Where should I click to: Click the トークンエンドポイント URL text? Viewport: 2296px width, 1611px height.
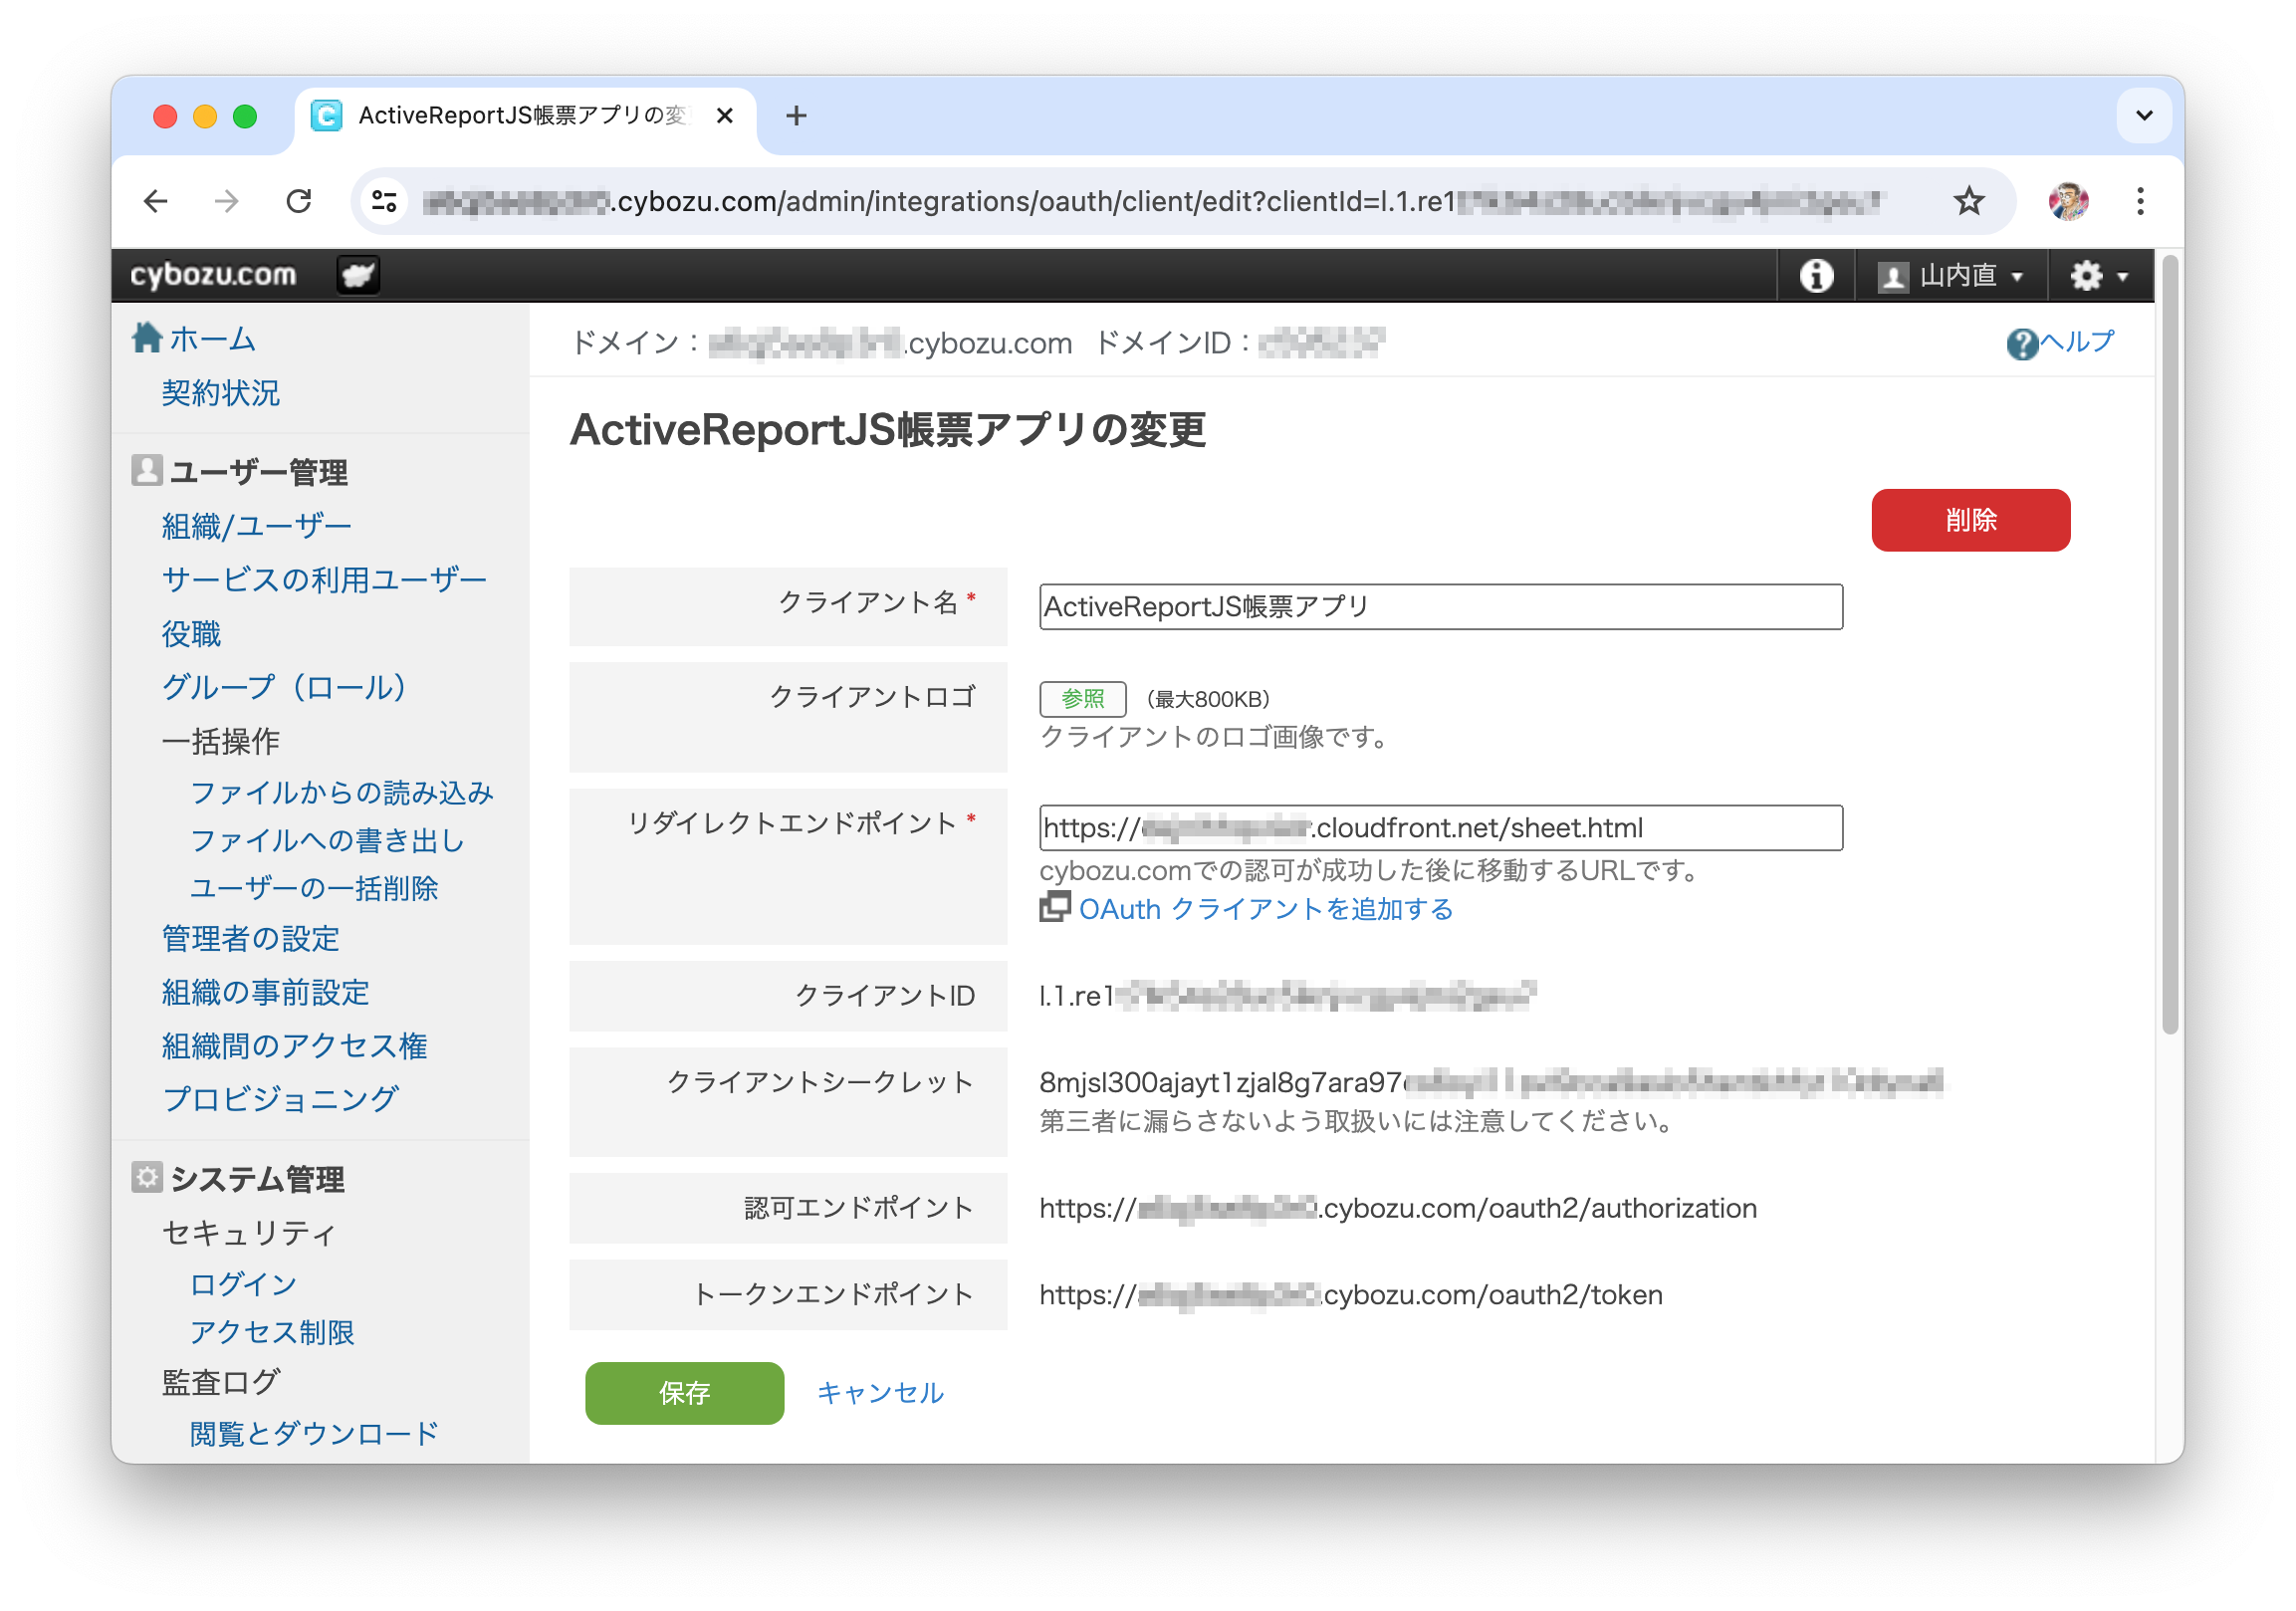coord(1350,1295)
